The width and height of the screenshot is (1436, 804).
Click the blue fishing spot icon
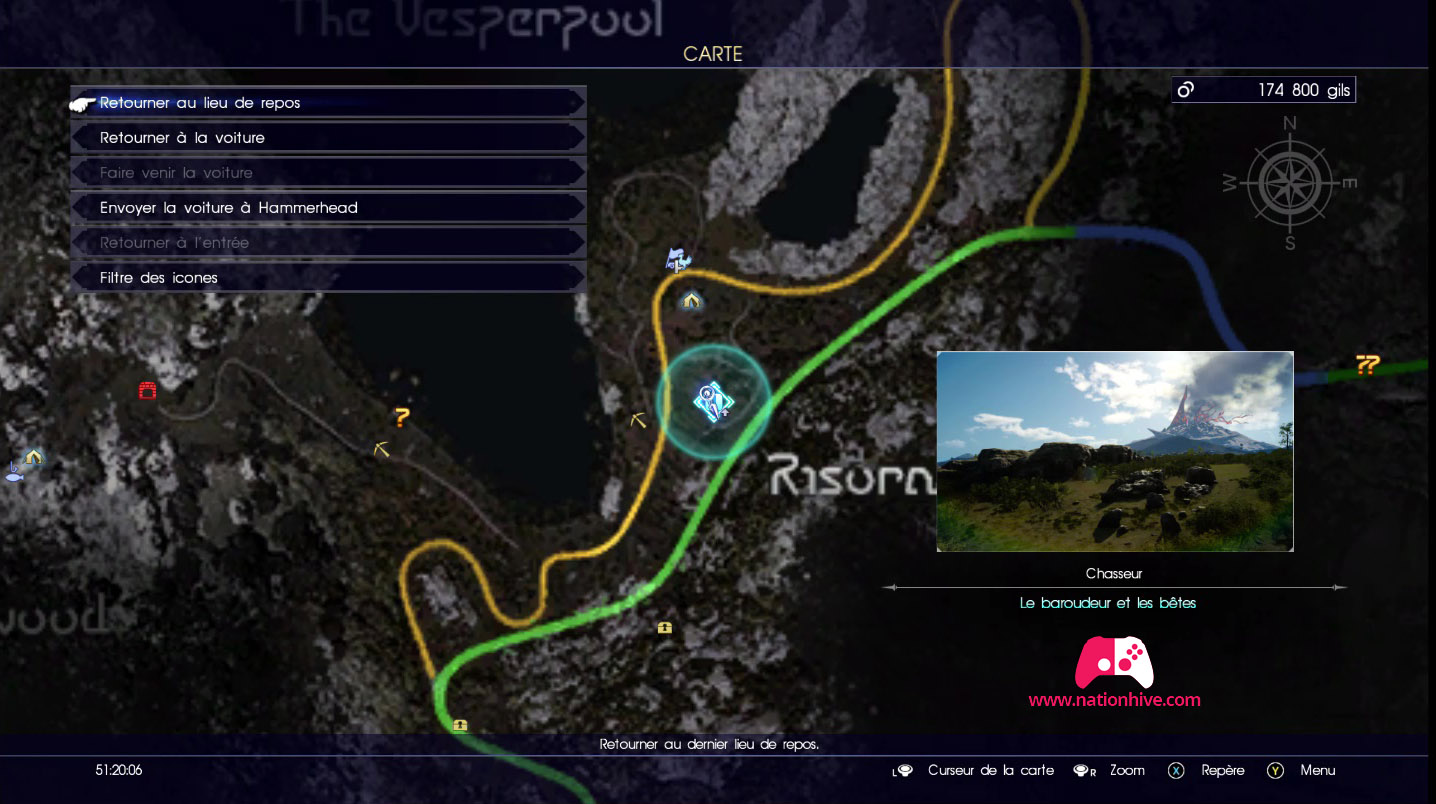[x=13, y=473]
